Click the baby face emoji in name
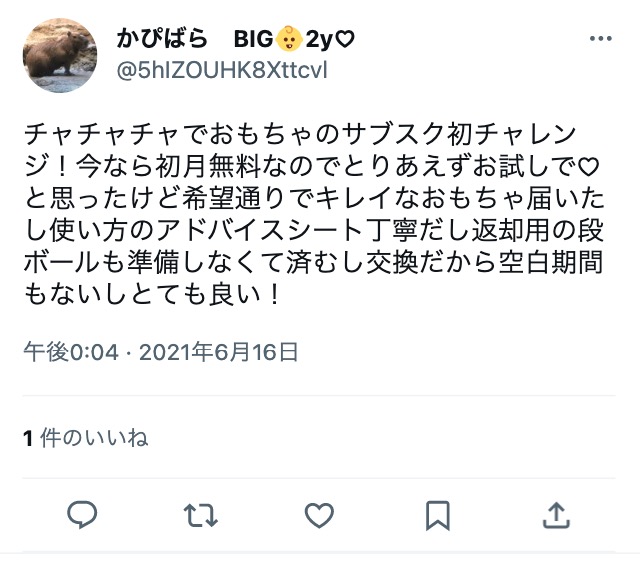 [289, 39]
